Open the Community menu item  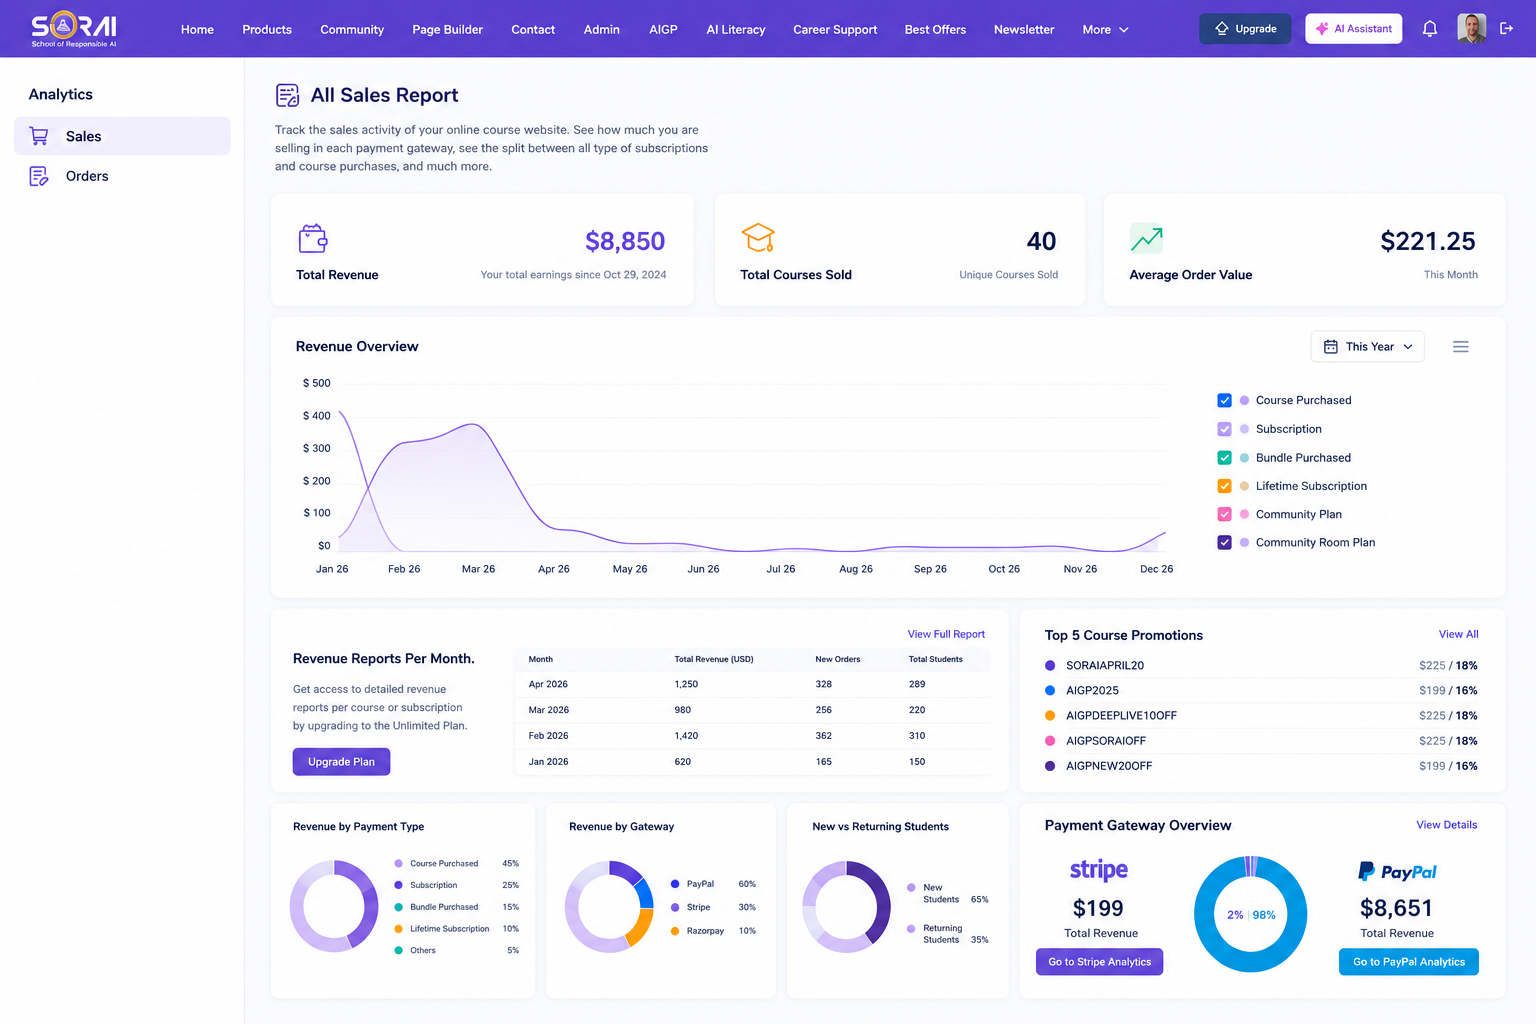pyautogui.click(x=352, y=29)
